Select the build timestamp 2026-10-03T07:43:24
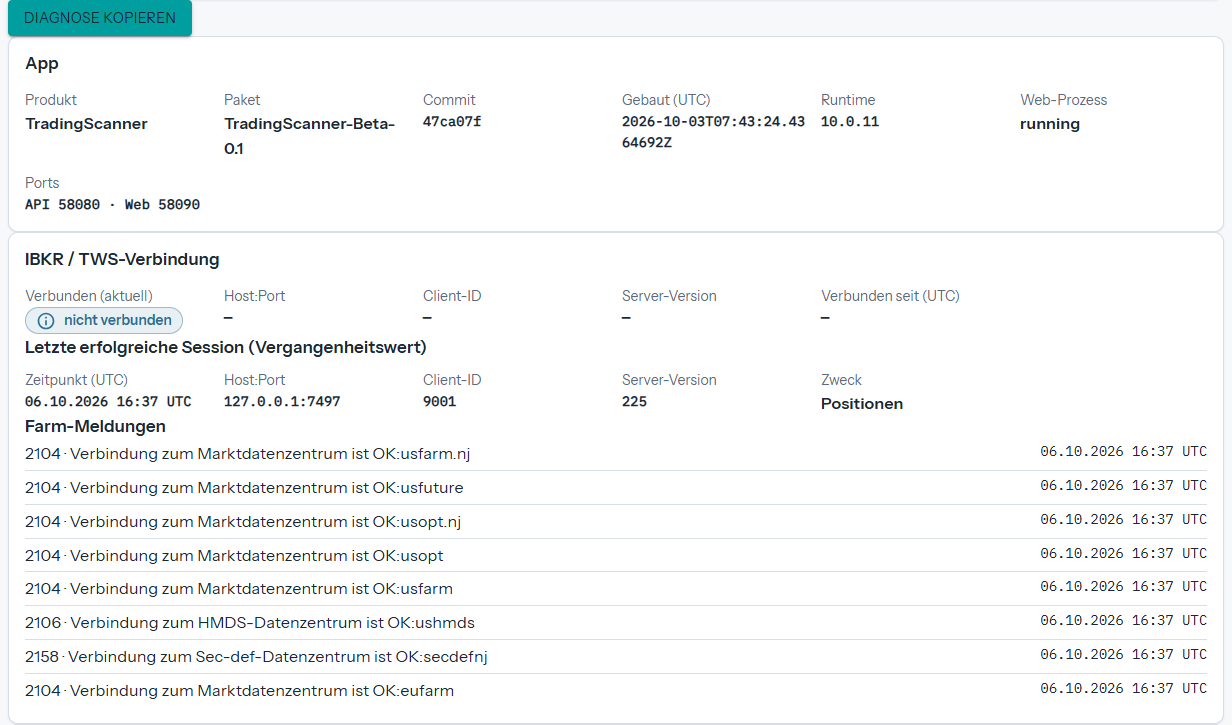This screenshot has width=1232, height=725. click(713, 131)
